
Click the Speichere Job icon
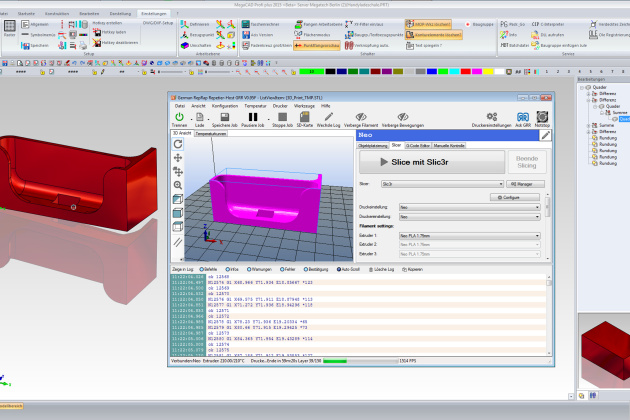[x=226, y=117]
